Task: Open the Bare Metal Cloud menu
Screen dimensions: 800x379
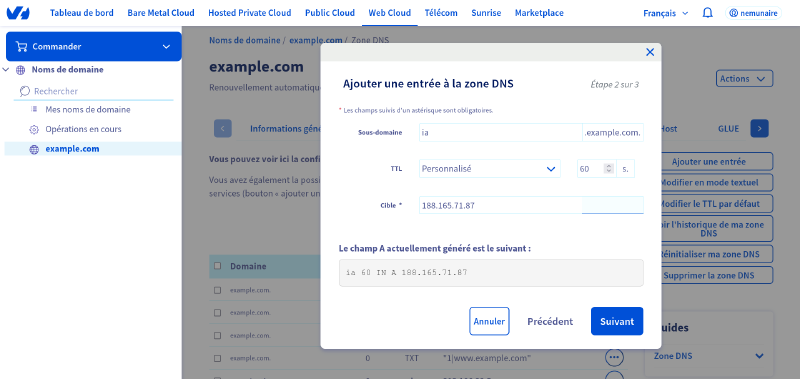Action: coord(161,13)
